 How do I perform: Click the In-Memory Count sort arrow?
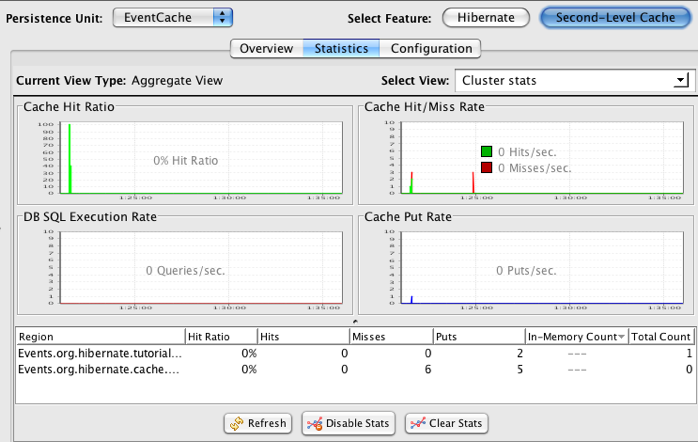(621, 337)
